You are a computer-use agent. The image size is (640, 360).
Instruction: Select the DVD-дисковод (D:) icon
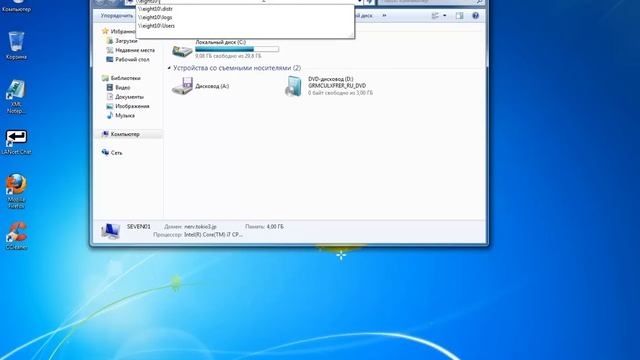(x=293, y=86)
